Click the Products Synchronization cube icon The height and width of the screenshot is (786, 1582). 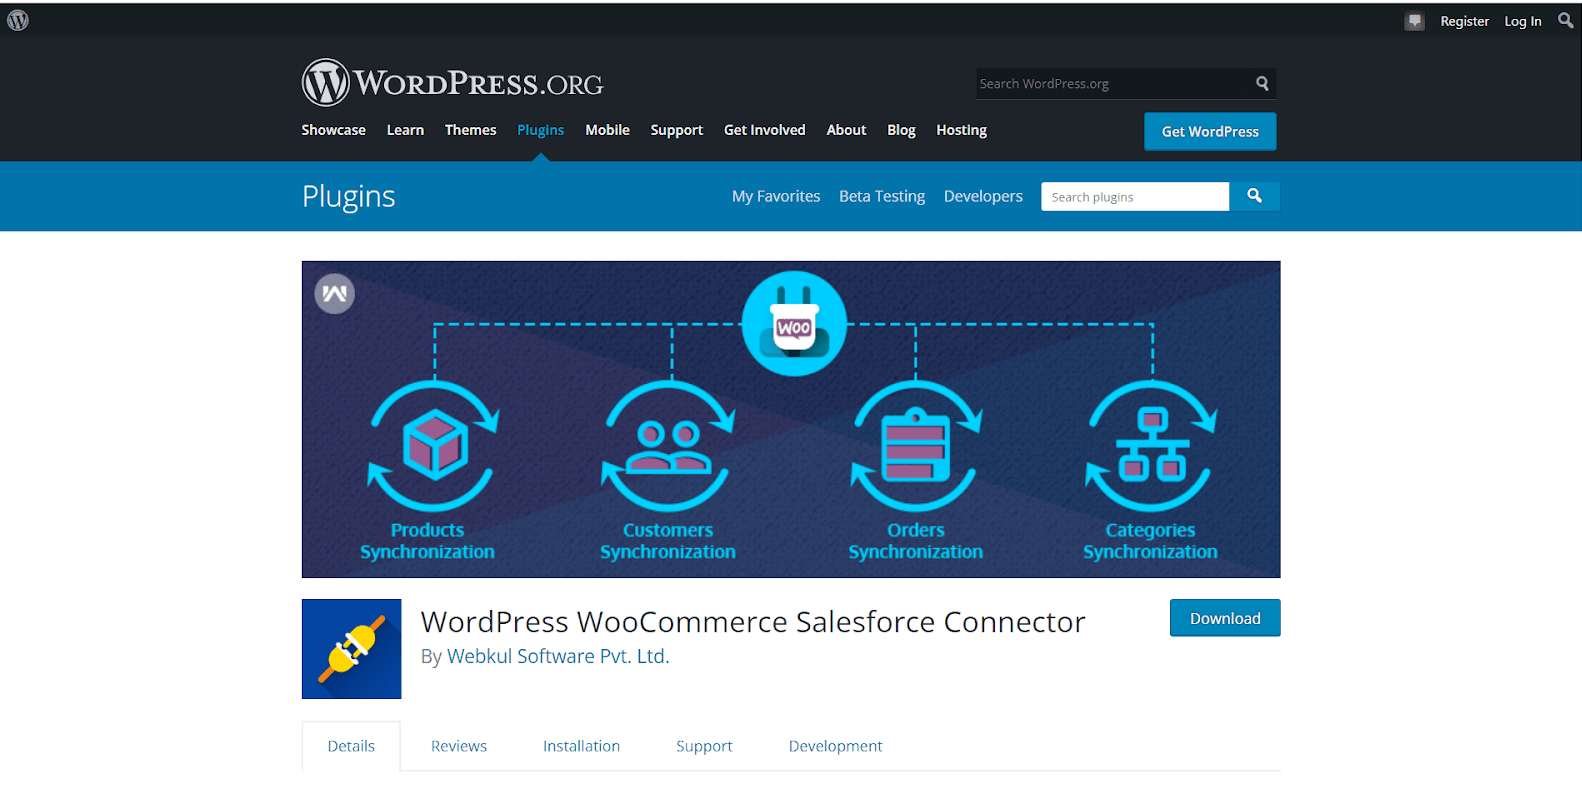[434, 445]
